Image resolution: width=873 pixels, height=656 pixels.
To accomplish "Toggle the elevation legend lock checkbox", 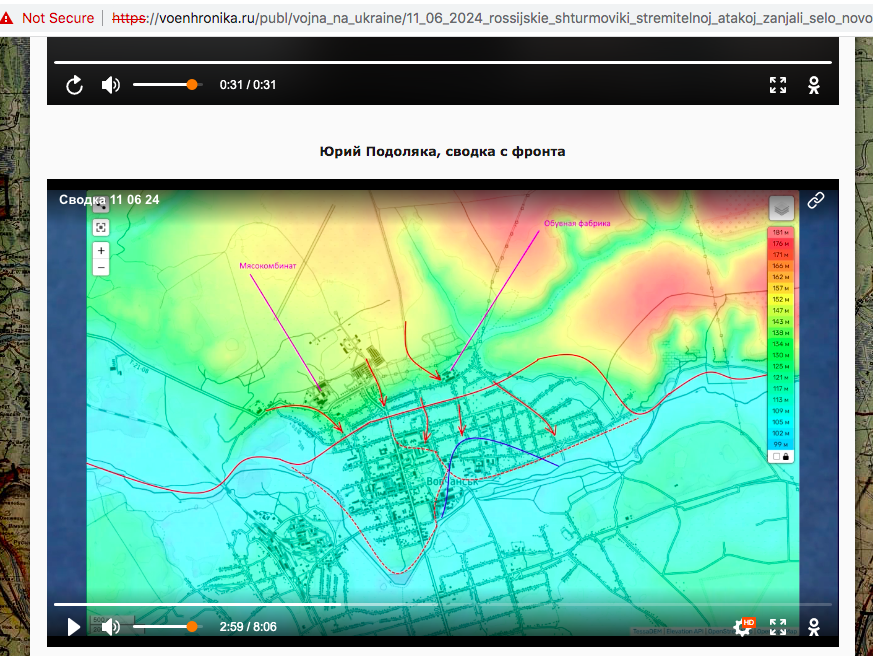I will pyautogui.click(x=776, y=456).
